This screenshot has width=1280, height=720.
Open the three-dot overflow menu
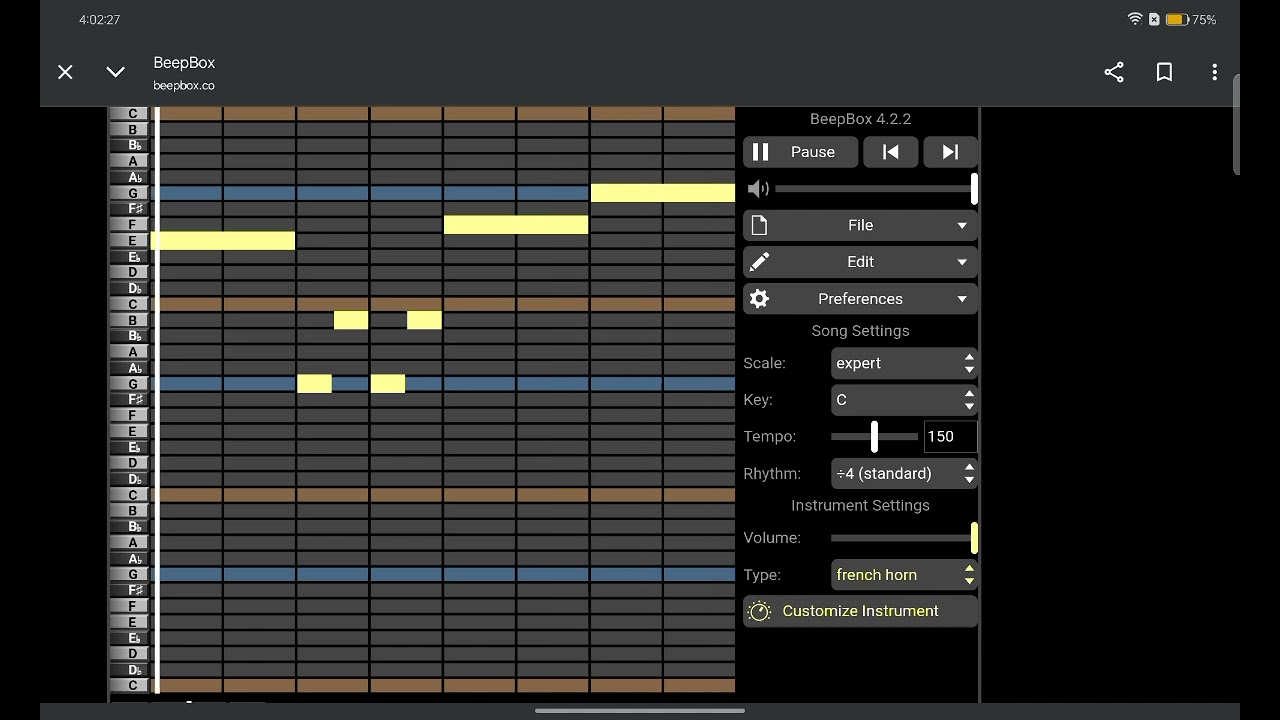point(1214,72)
